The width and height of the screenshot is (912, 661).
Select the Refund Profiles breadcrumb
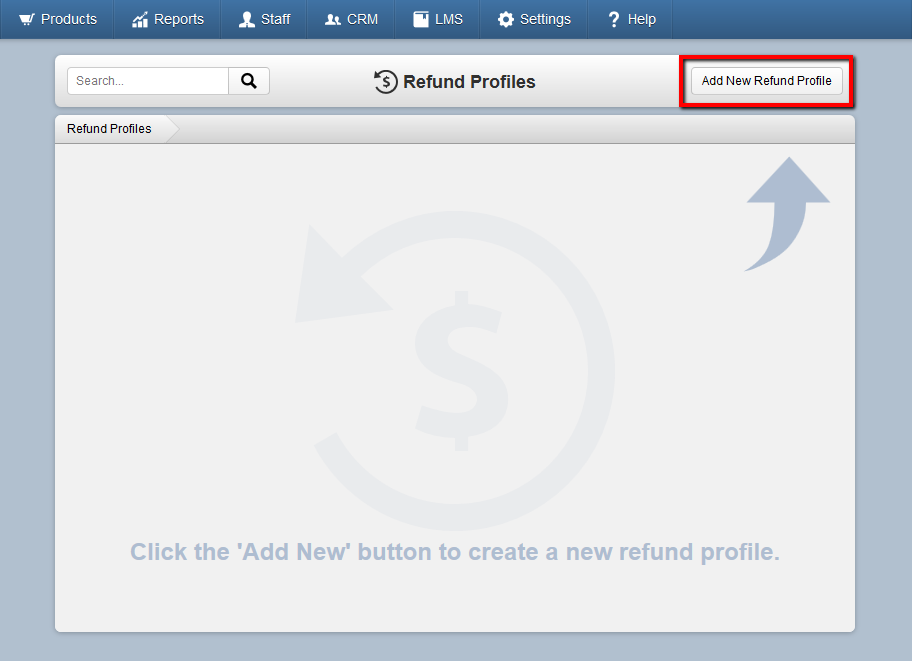109,129
